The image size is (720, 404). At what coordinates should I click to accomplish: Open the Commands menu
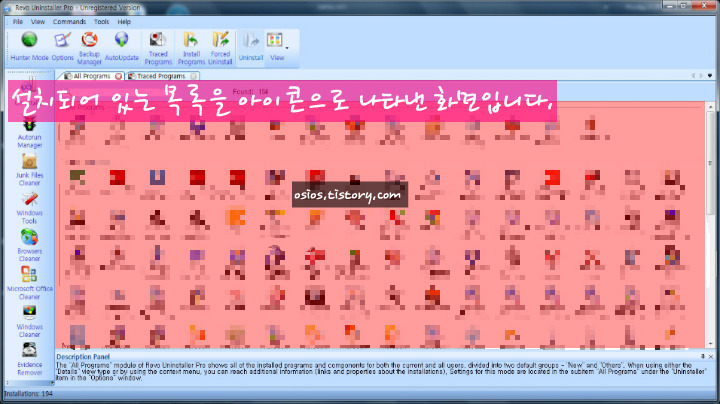(x=69, y=22)
